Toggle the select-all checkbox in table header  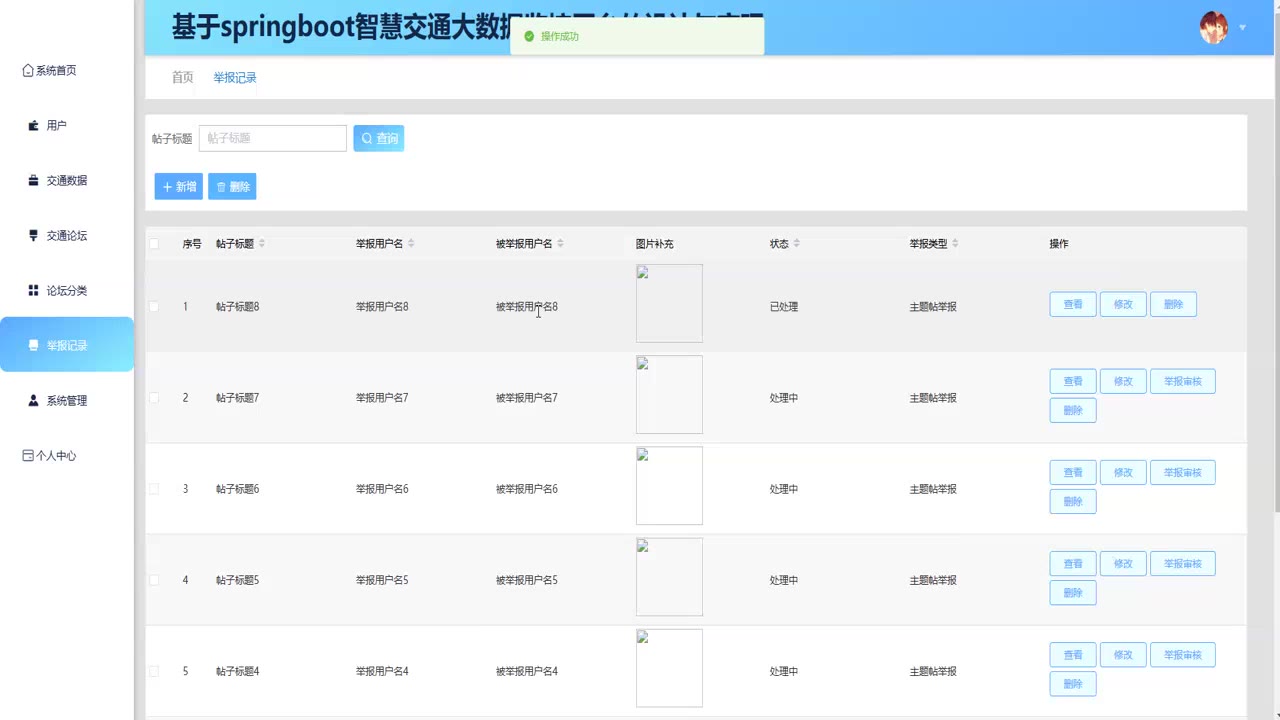[154, 244]
